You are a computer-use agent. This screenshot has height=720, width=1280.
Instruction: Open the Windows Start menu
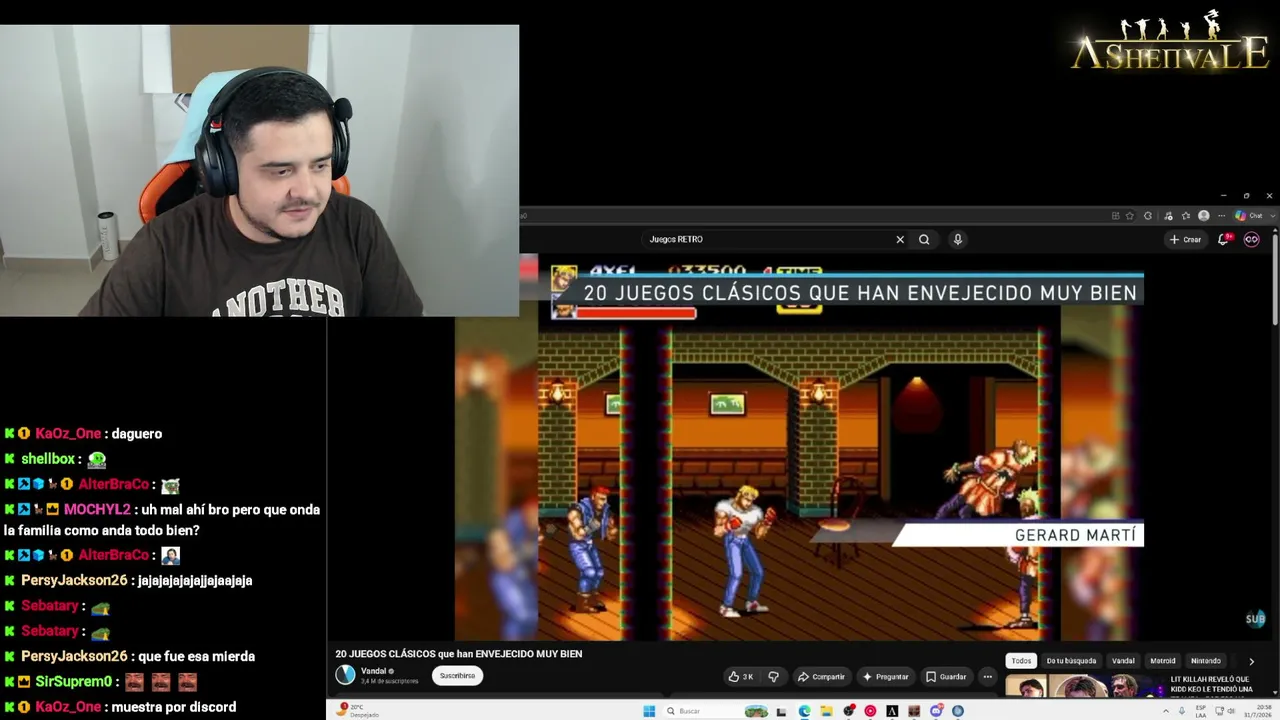coord(649,711)
